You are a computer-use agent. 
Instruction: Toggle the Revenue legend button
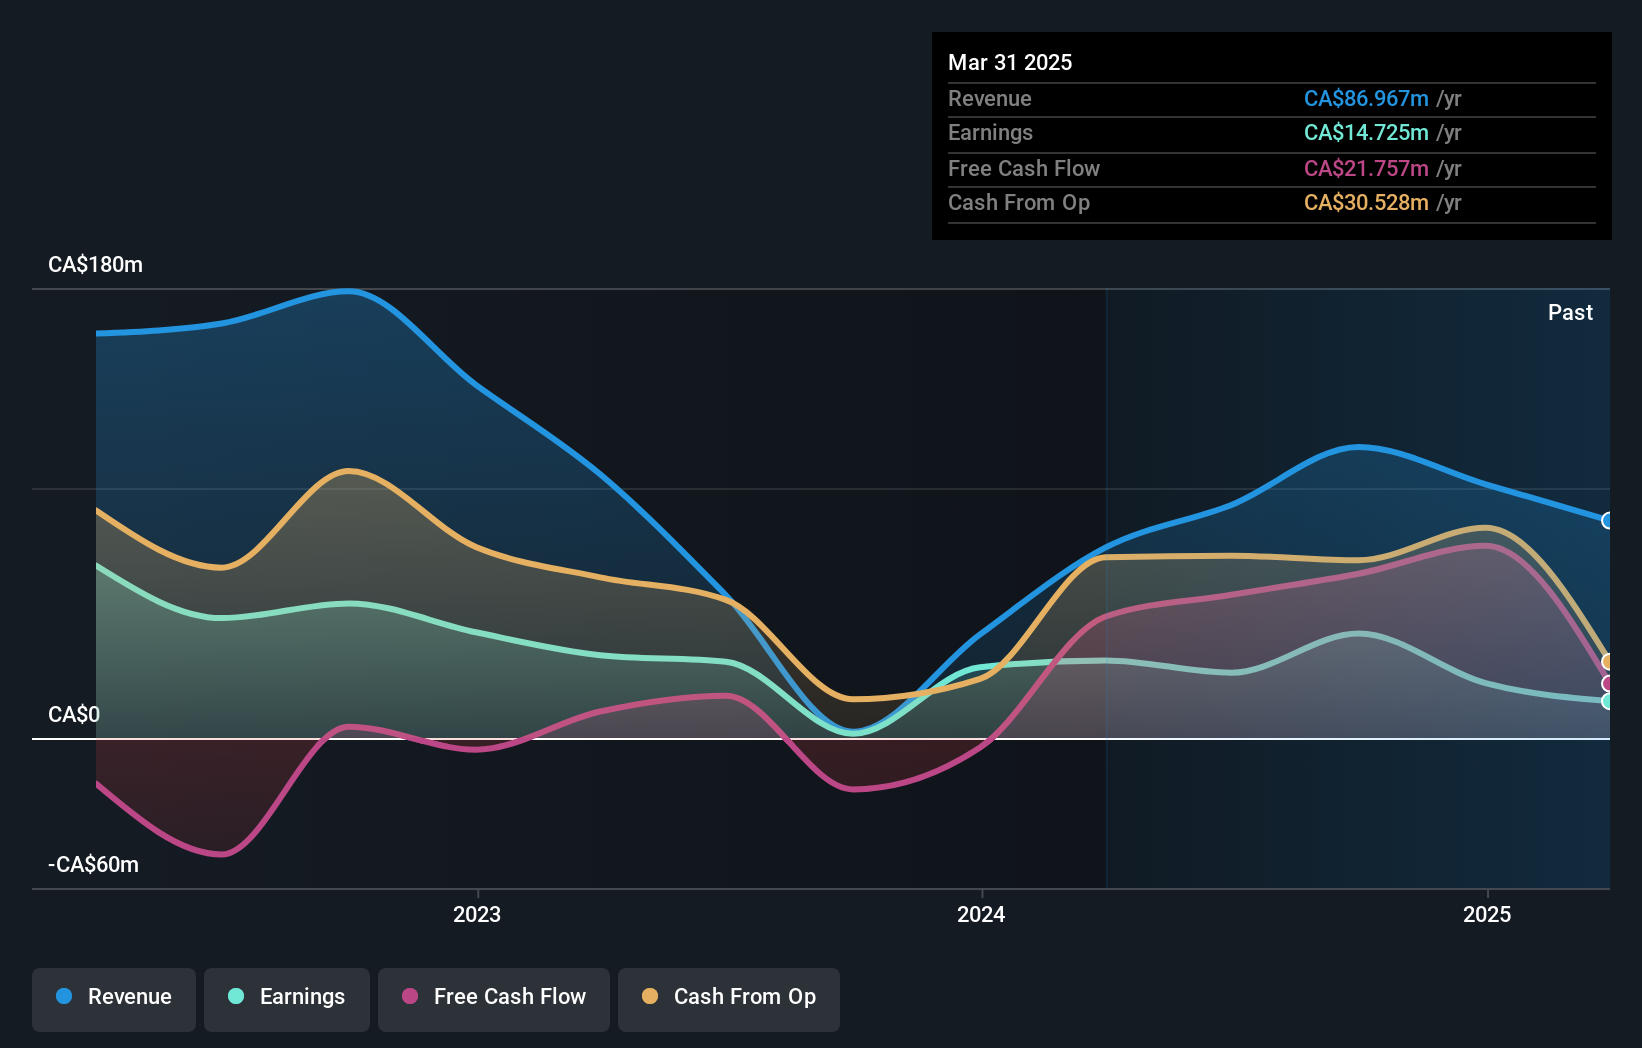coord(114,999)
